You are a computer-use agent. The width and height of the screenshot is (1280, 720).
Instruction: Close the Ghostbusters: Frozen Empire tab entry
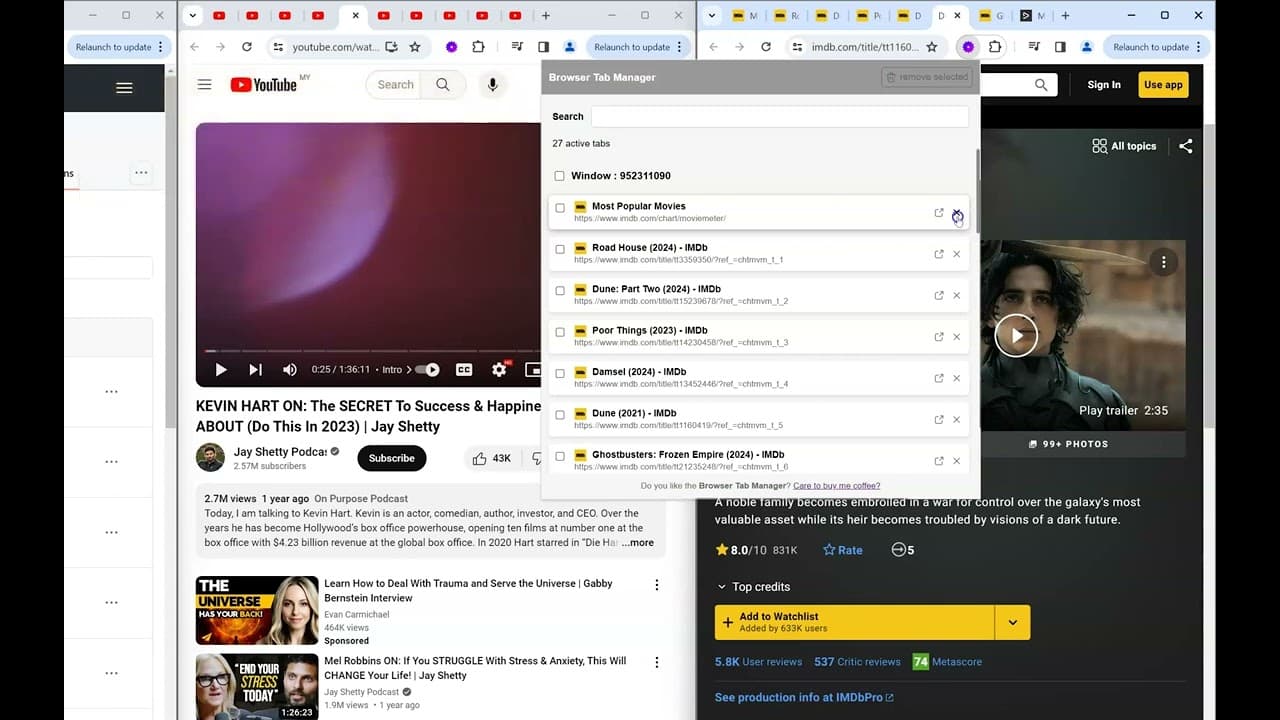pyautogui.click(x=957, y=461)
